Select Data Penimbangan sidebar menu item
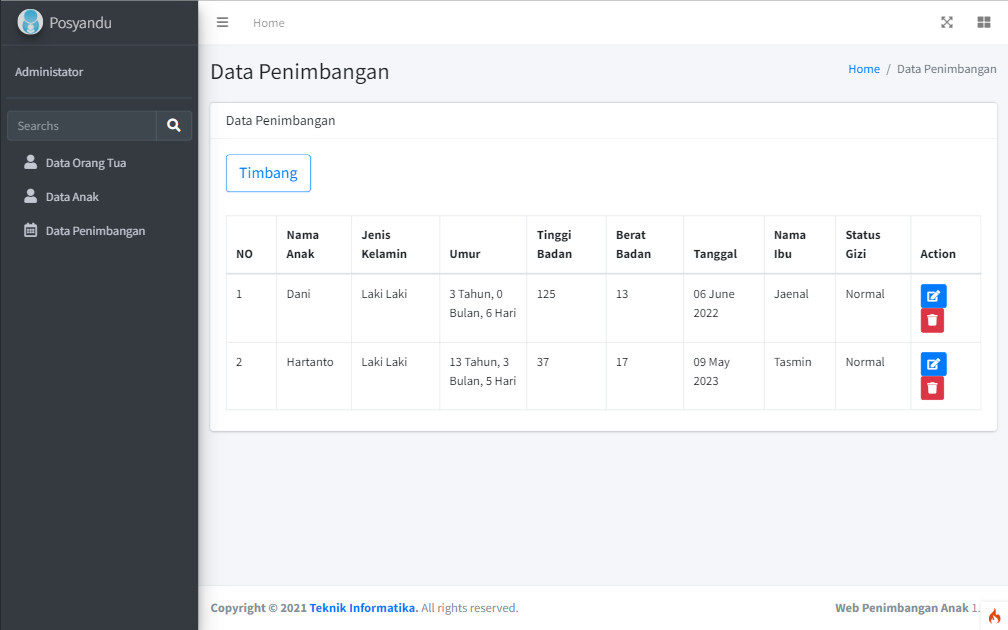The image size is (1008, 630). click(95, 231)
